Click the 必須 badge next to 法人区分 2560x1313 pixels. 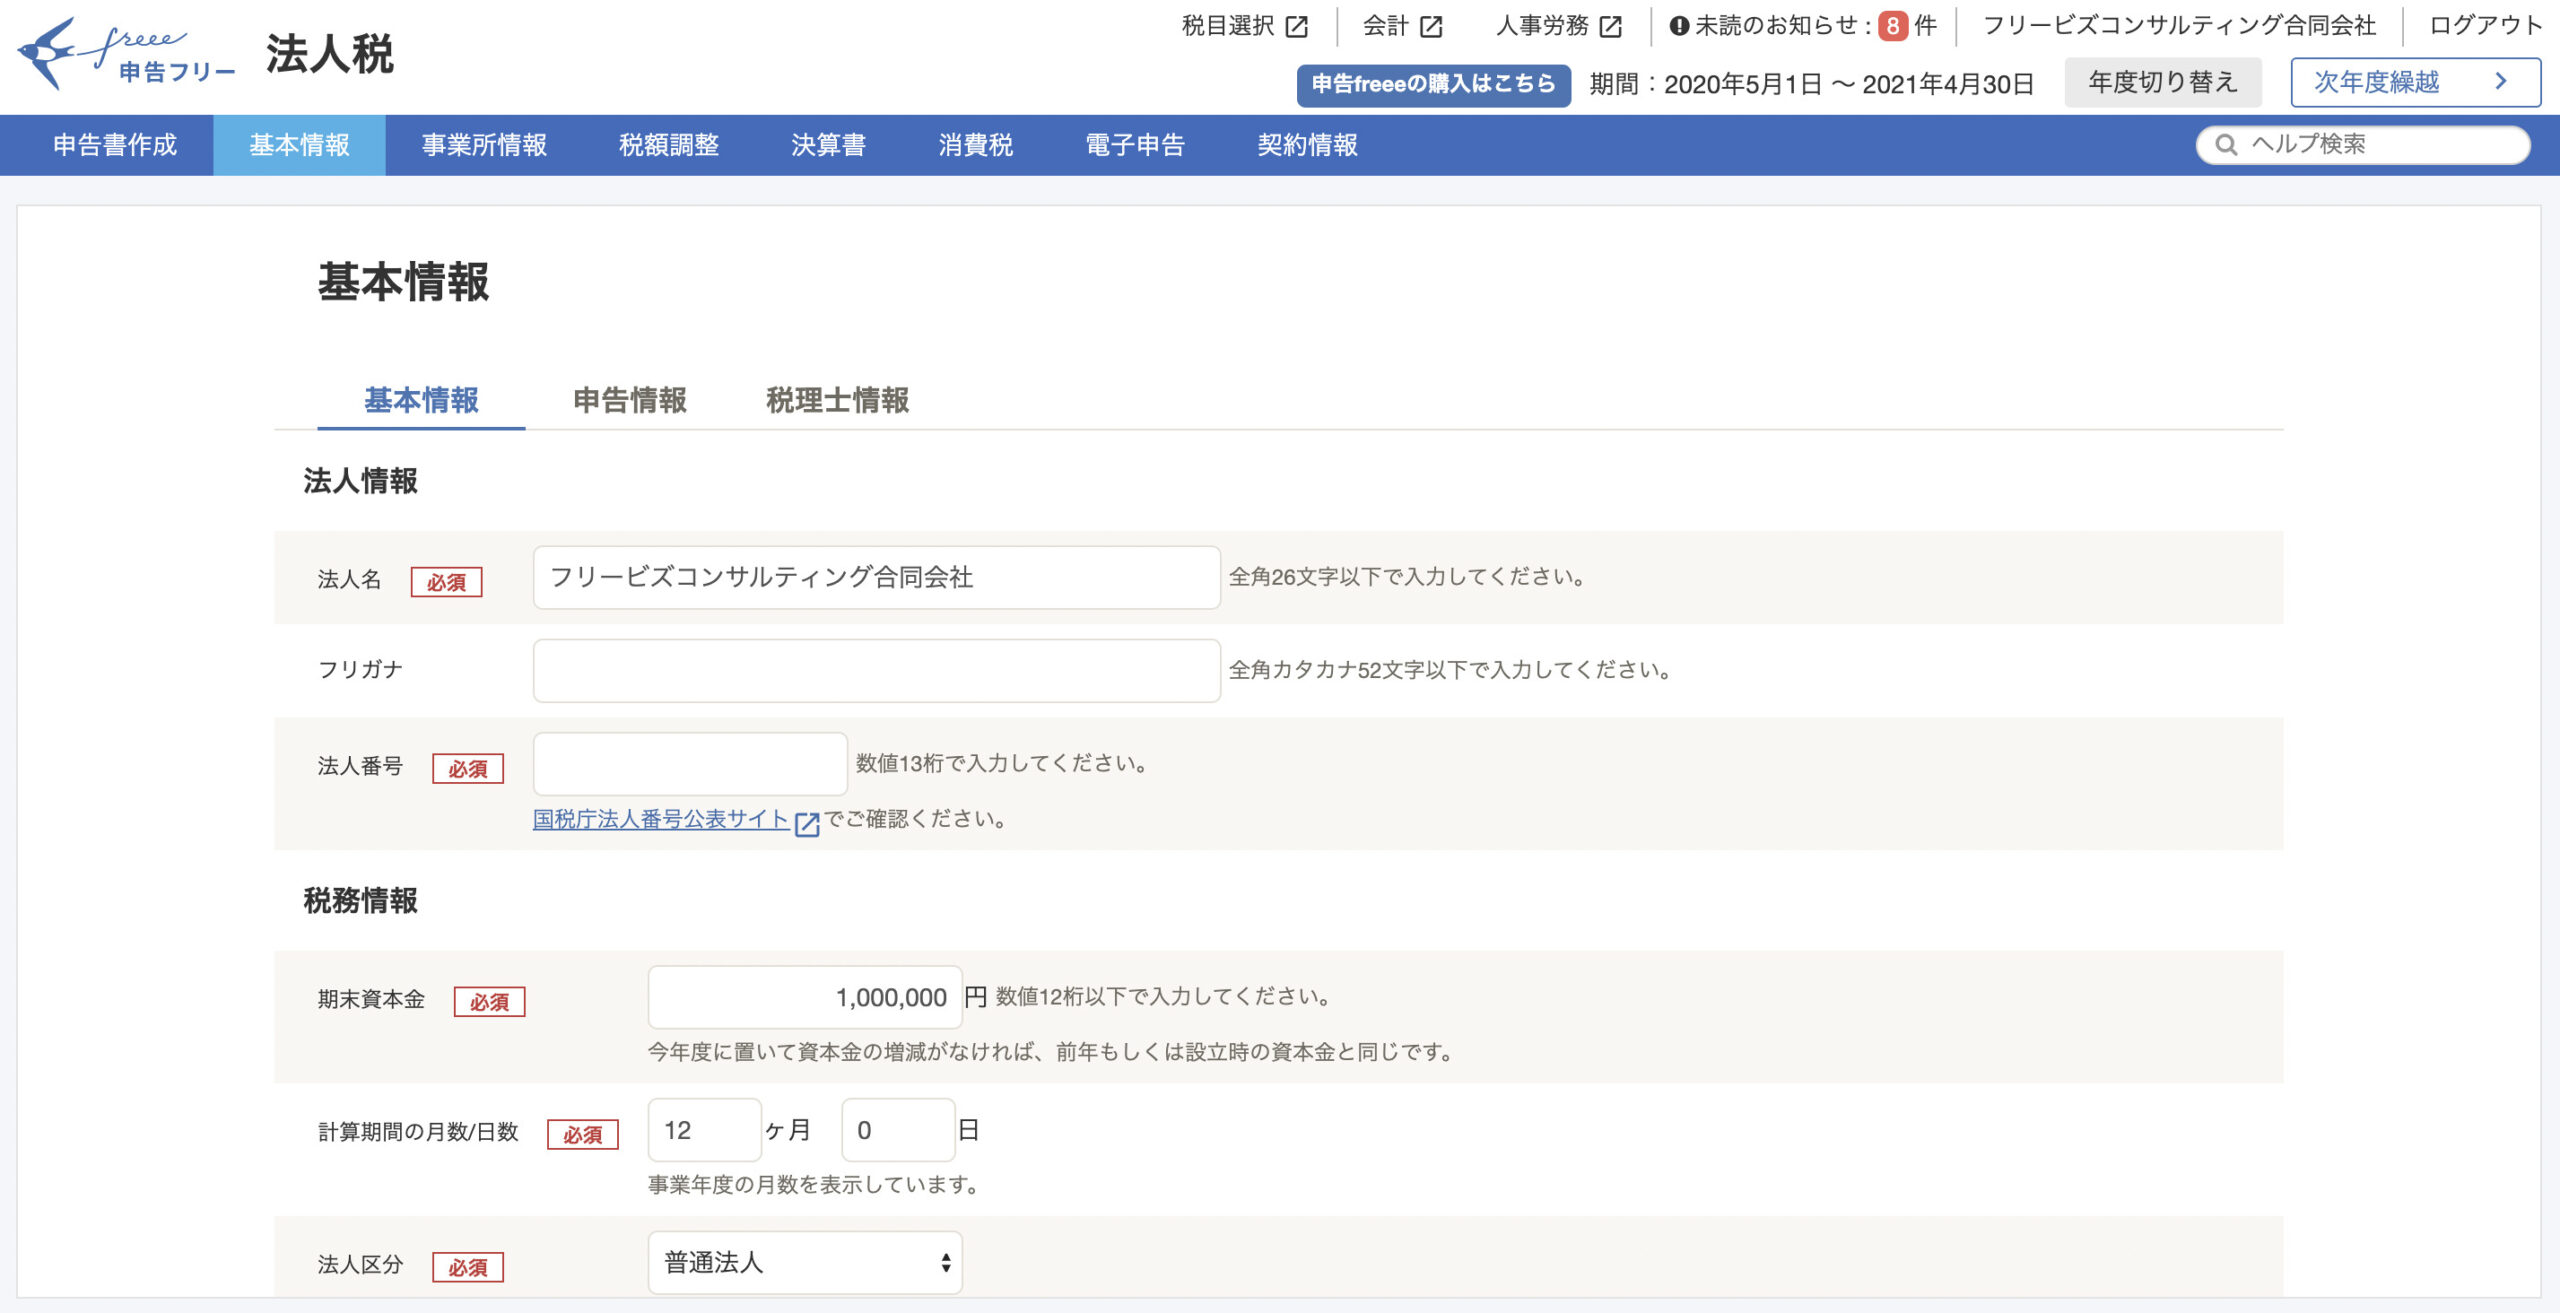coord(468,1268)
